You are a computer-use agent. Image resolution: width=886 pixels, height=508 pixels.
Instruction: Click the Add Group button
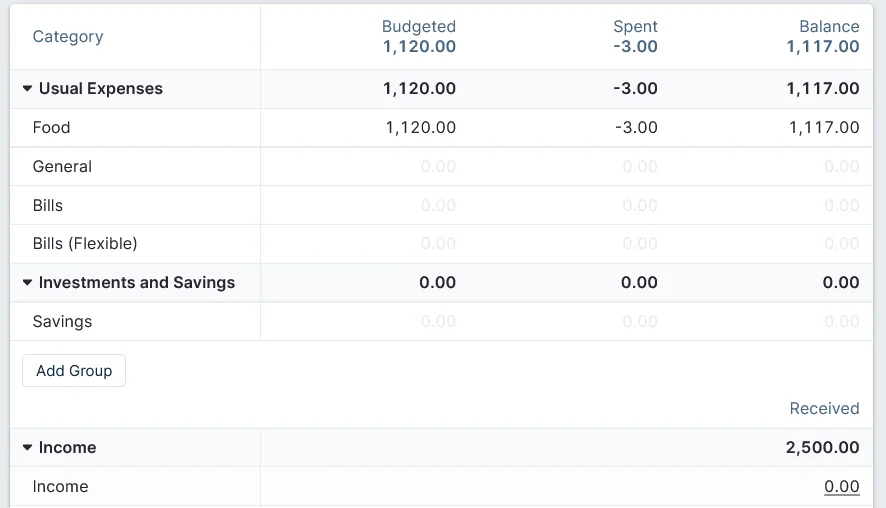tap(74, 371)
